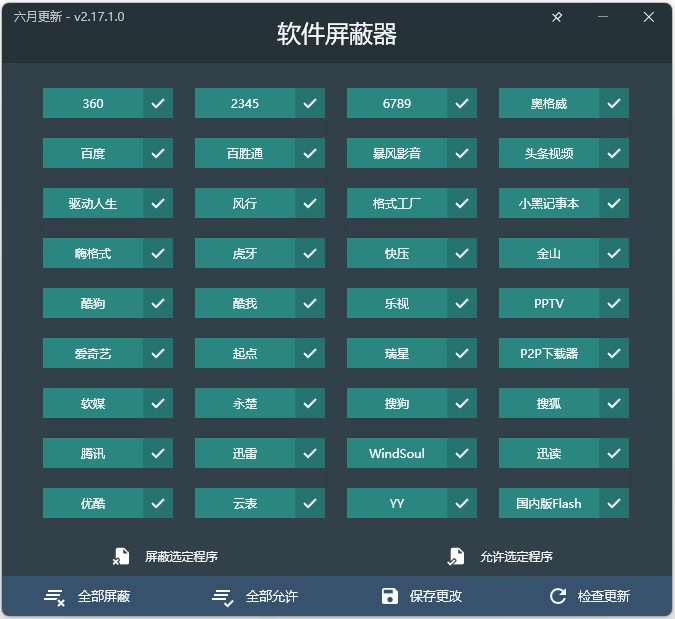Toggle the checkmark next to 360
The image size is (675, 619).
[158, 103]
